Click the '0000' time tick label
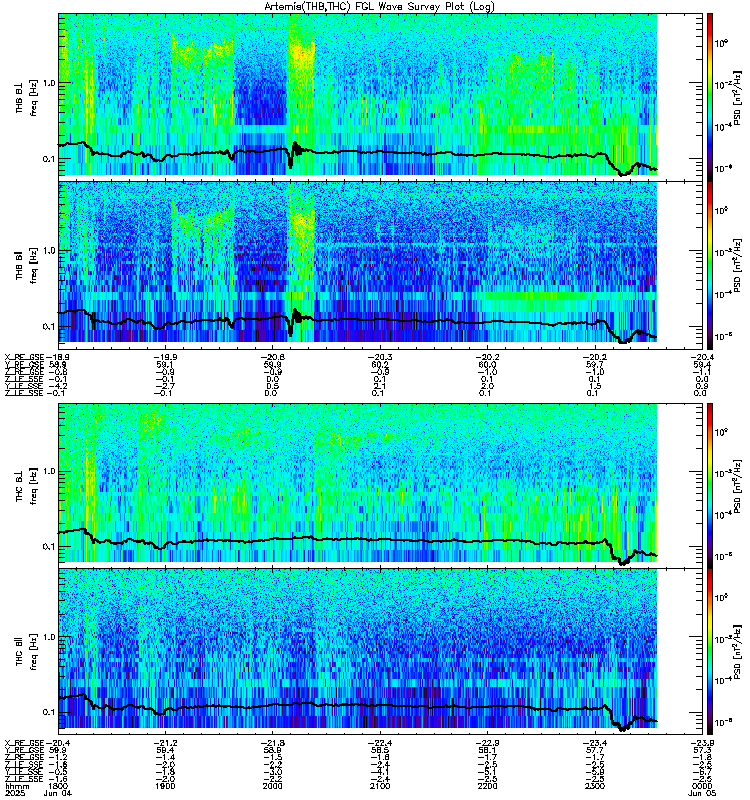750x800 pixels. pyautogui.click(x=702, y=786)
